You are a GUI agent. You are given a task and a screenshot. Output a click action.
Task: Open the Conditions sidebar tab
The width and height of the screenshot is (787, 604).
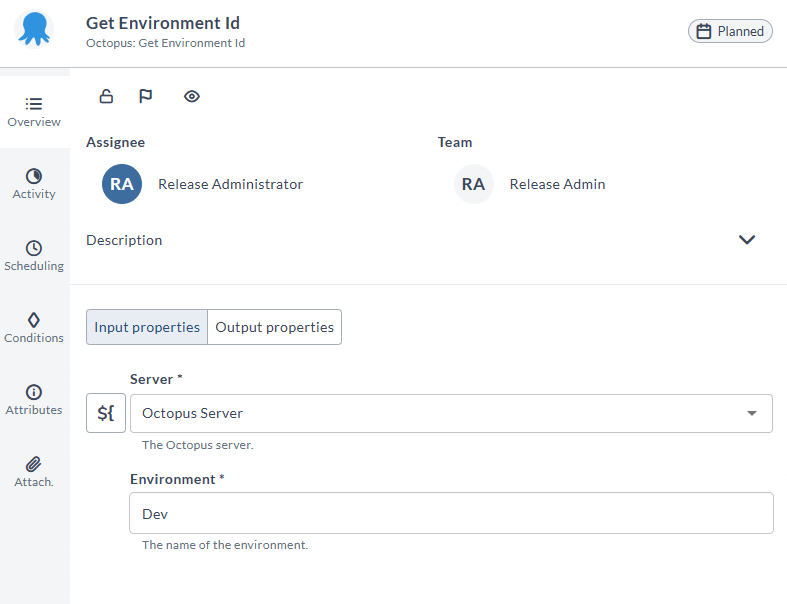[34, 328]
